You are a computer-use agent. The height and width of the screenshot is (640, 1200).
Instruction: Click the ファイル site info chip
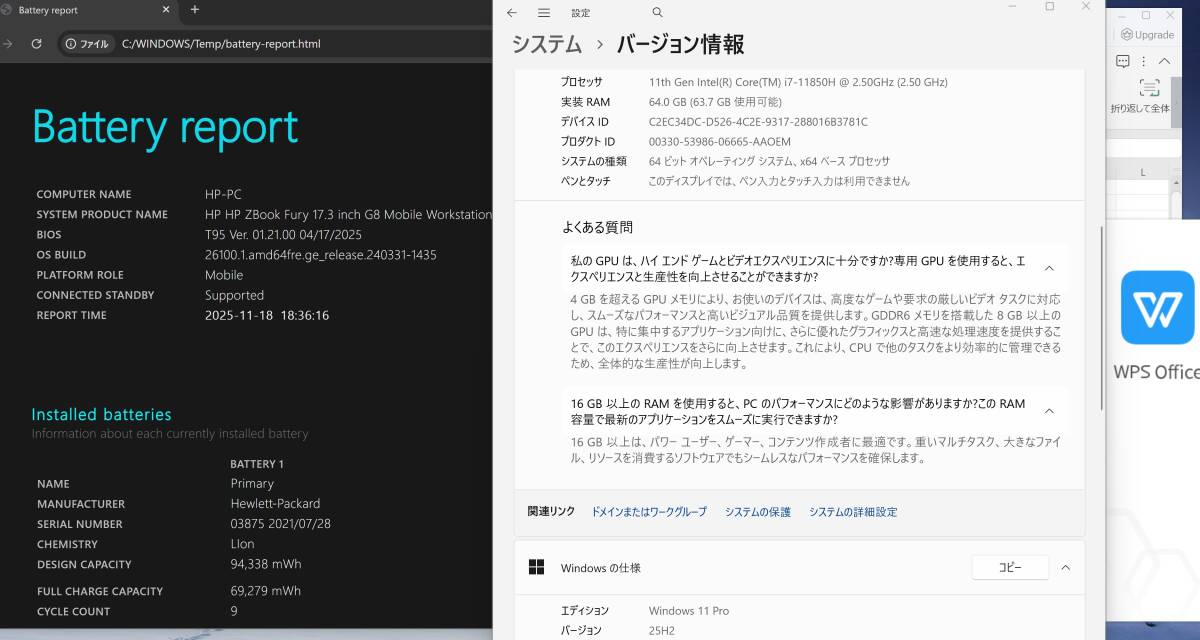coord(86,44)
